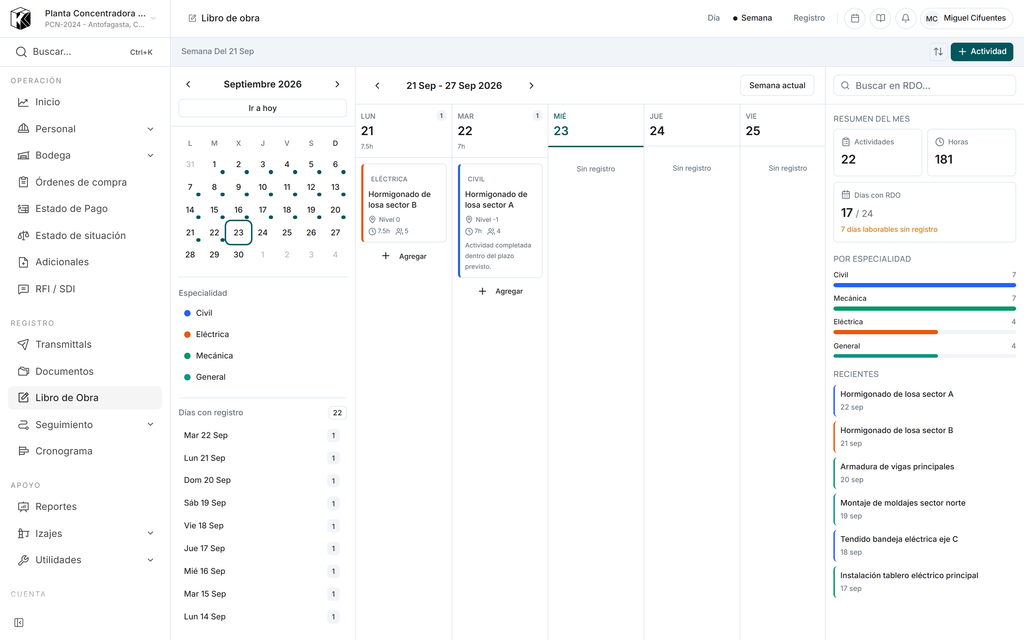The image size is (1024, 640).
Task: Open notifications bell
Action: 905,18
